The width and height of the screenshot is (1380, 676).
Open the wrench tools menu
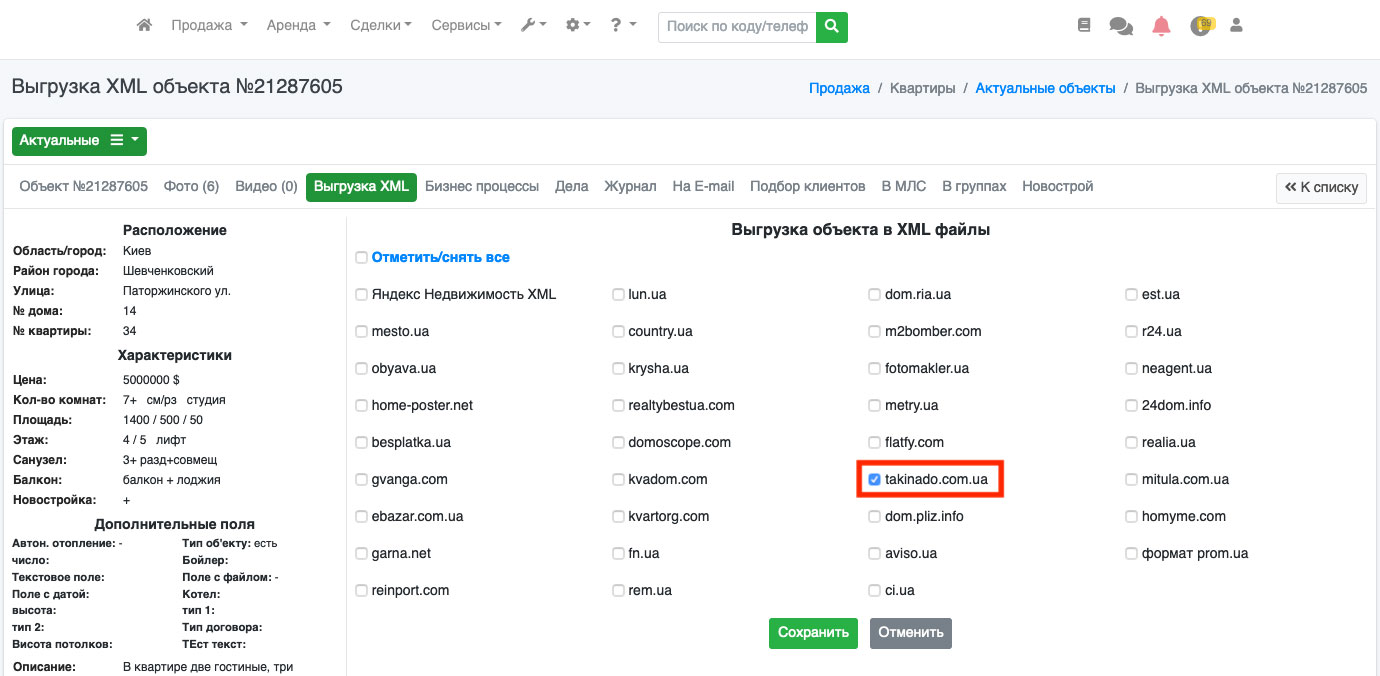pos(533,26)
